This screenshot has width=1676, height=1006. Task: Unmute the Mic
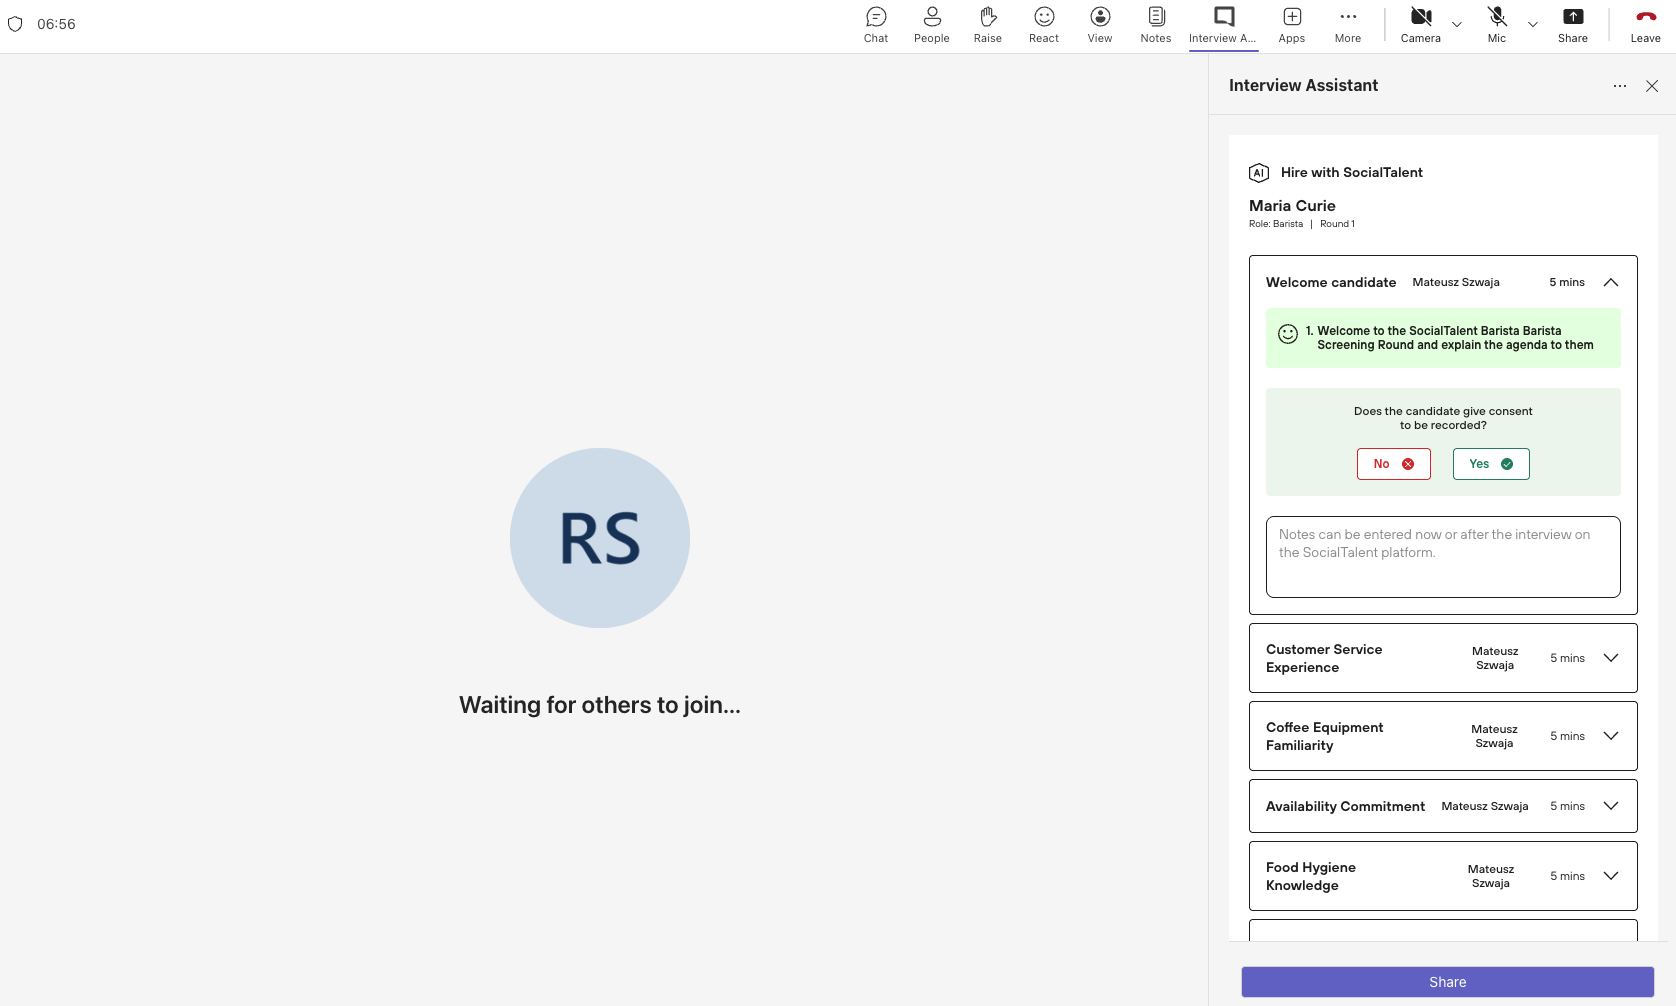[x=1496, y=25]
